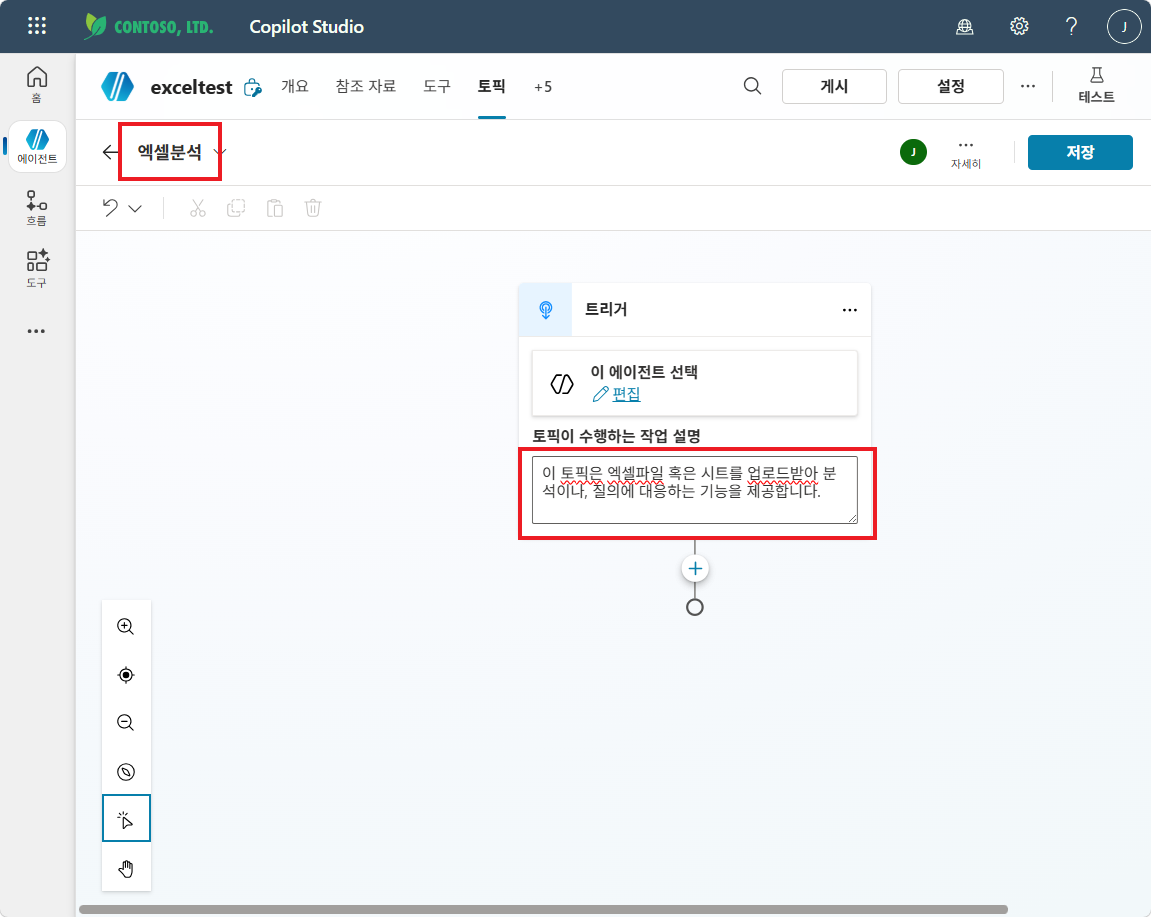Expand the +5 hidden tabs
Screen dimensions: 1151x917
pyautogui.click(x=543, y=87)
